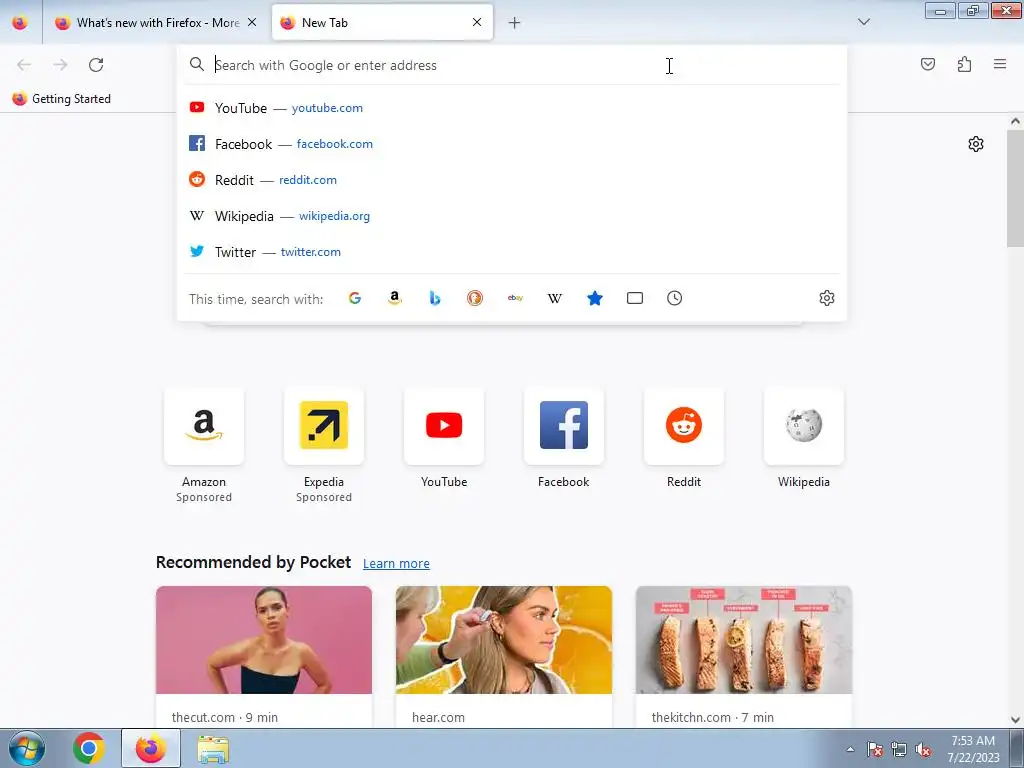This screenshot has width=1024, height=768.
Task: Search history with the clock icon
Action: [675, 298]
